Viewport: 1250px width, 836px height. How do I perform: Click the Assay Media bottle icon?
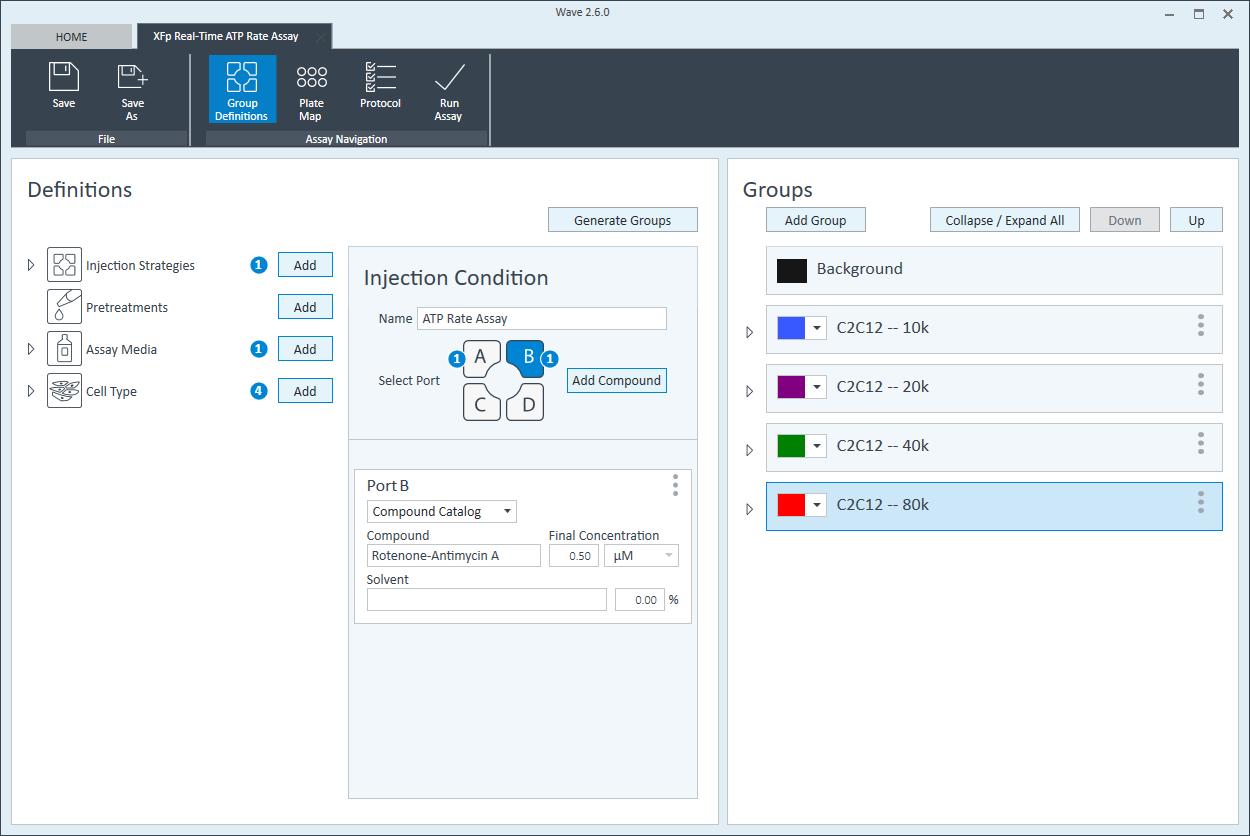tap(64, 349)
